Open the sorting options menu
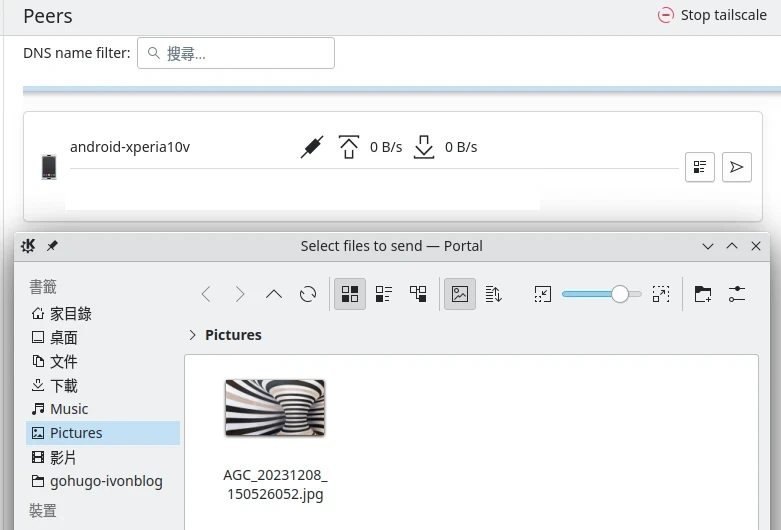Screen dimensions: 781x530 493,294
